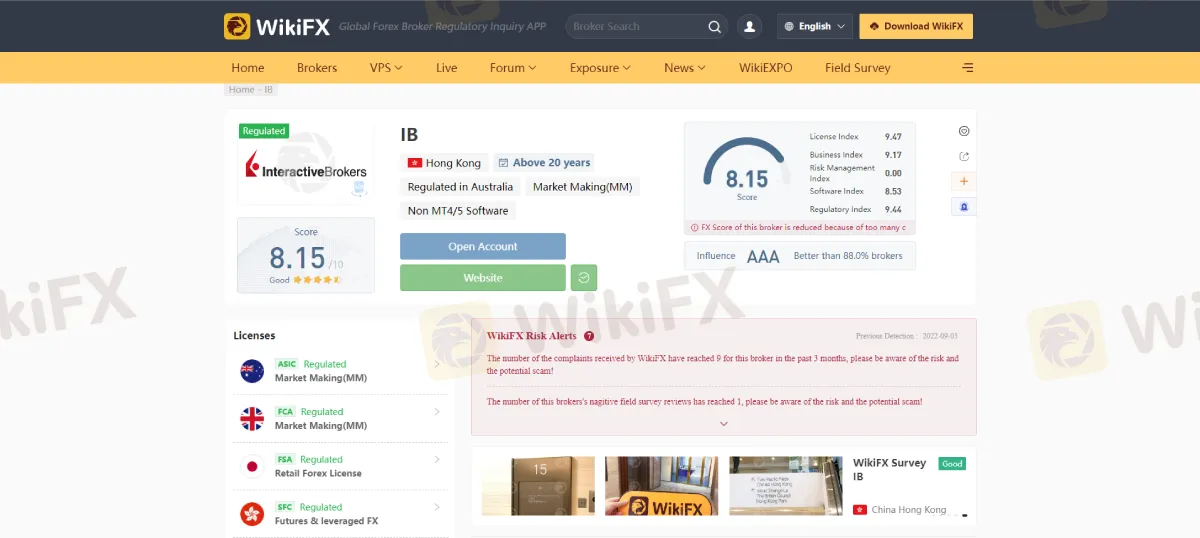Open FCA license details arrow
The width and height of the screenshot is (1200, 538).
pyautogui.click(x=437, y=411)
